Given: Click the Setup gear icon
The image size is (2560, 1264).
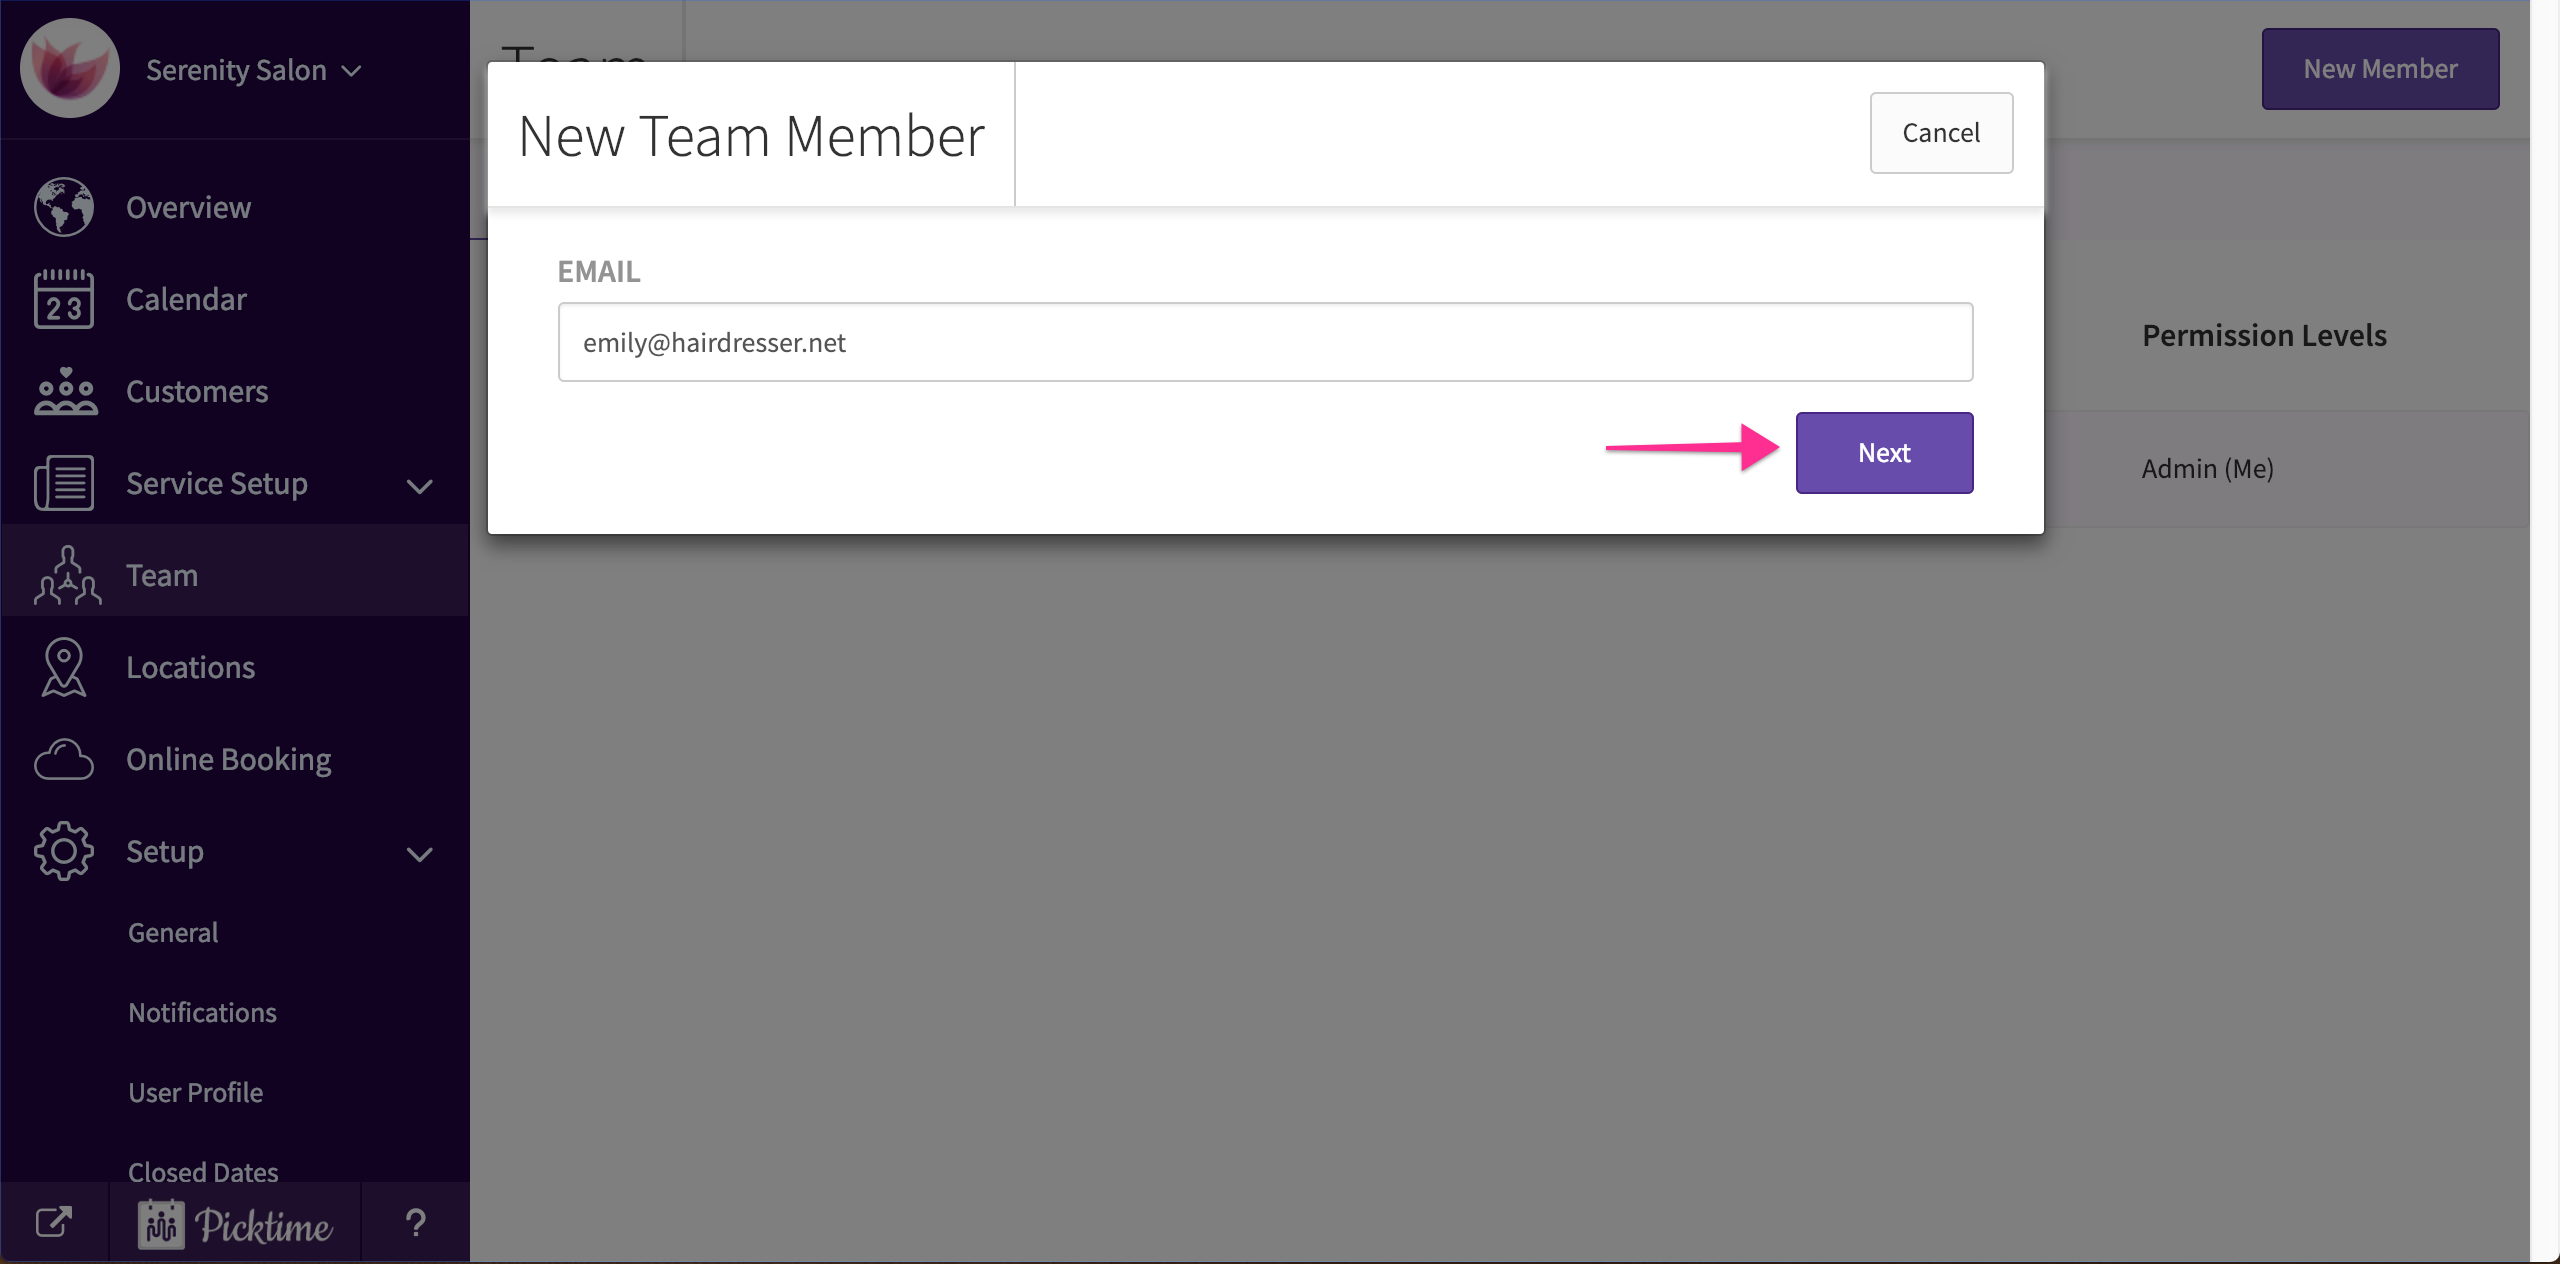Looking at the screenshot, I should pos(64,851).
